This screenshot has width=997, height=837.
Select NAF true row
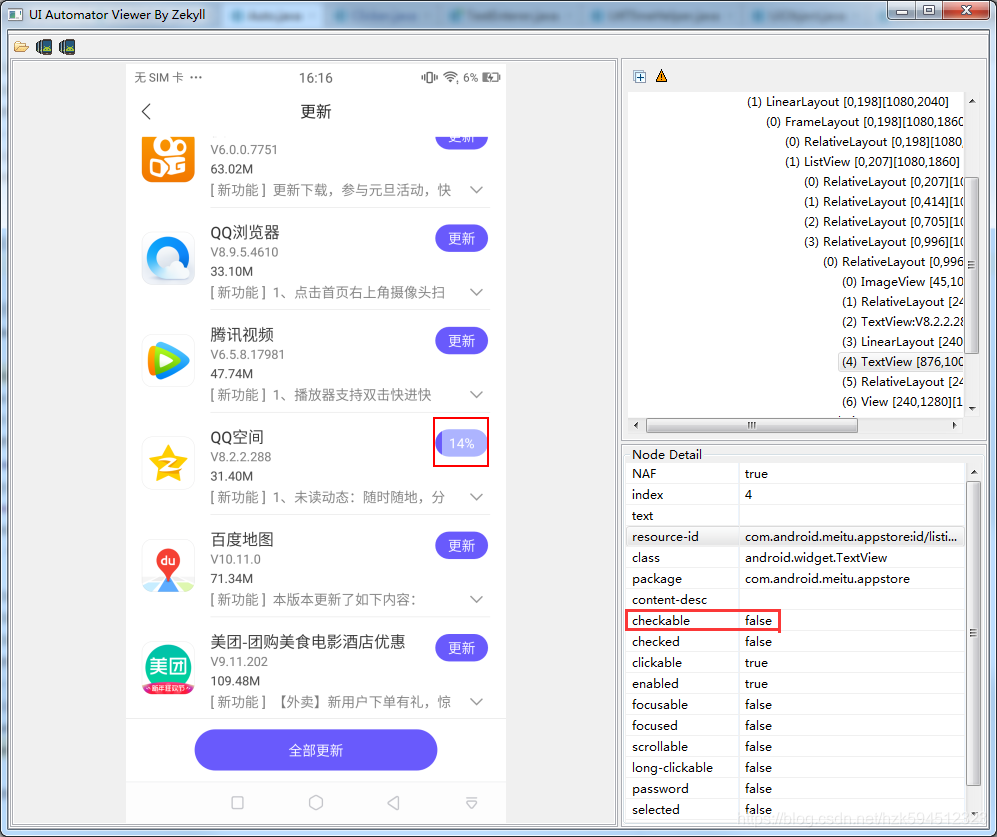(795, 474)
